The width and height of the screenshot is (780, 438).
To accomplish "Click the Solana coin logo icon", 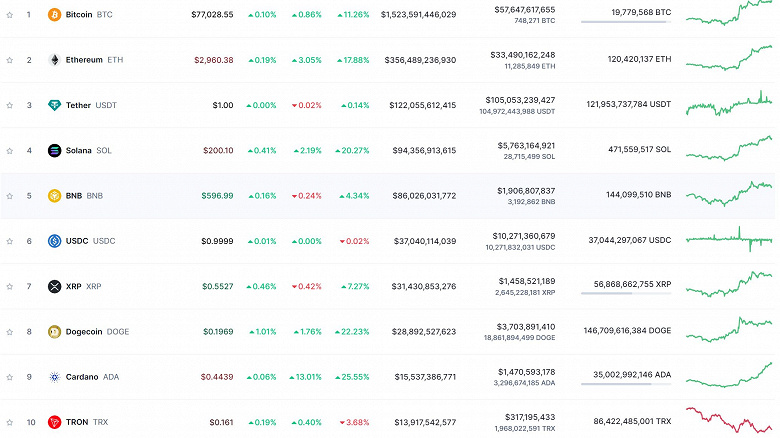I will 54,151.
